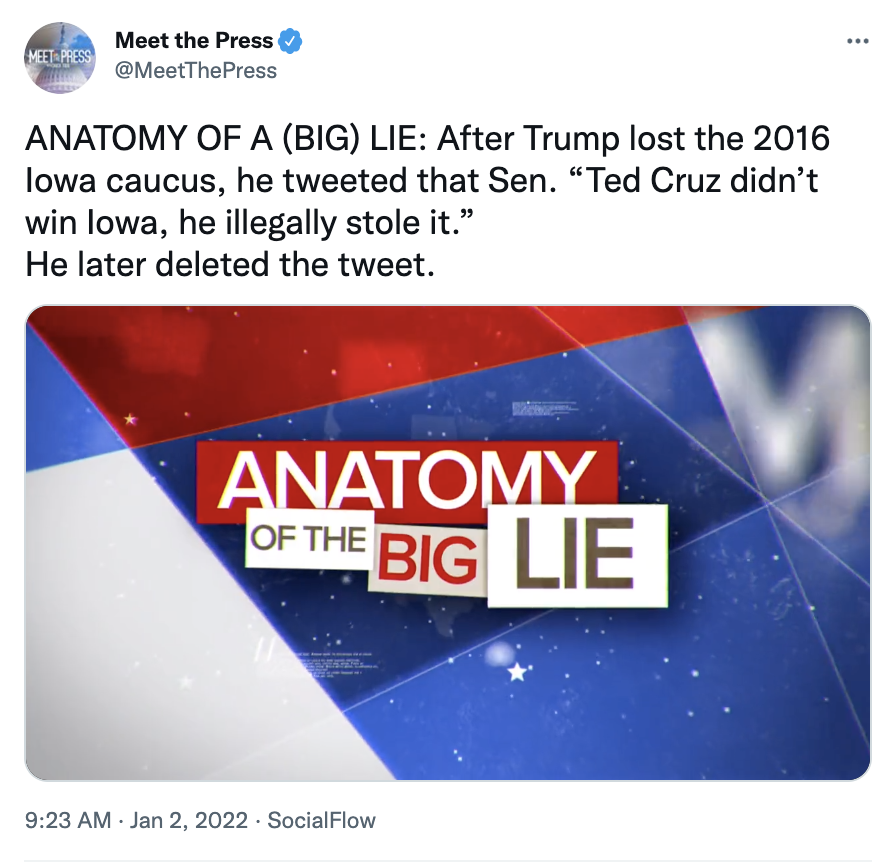Click the Meet the Press display name

[194, 41]
